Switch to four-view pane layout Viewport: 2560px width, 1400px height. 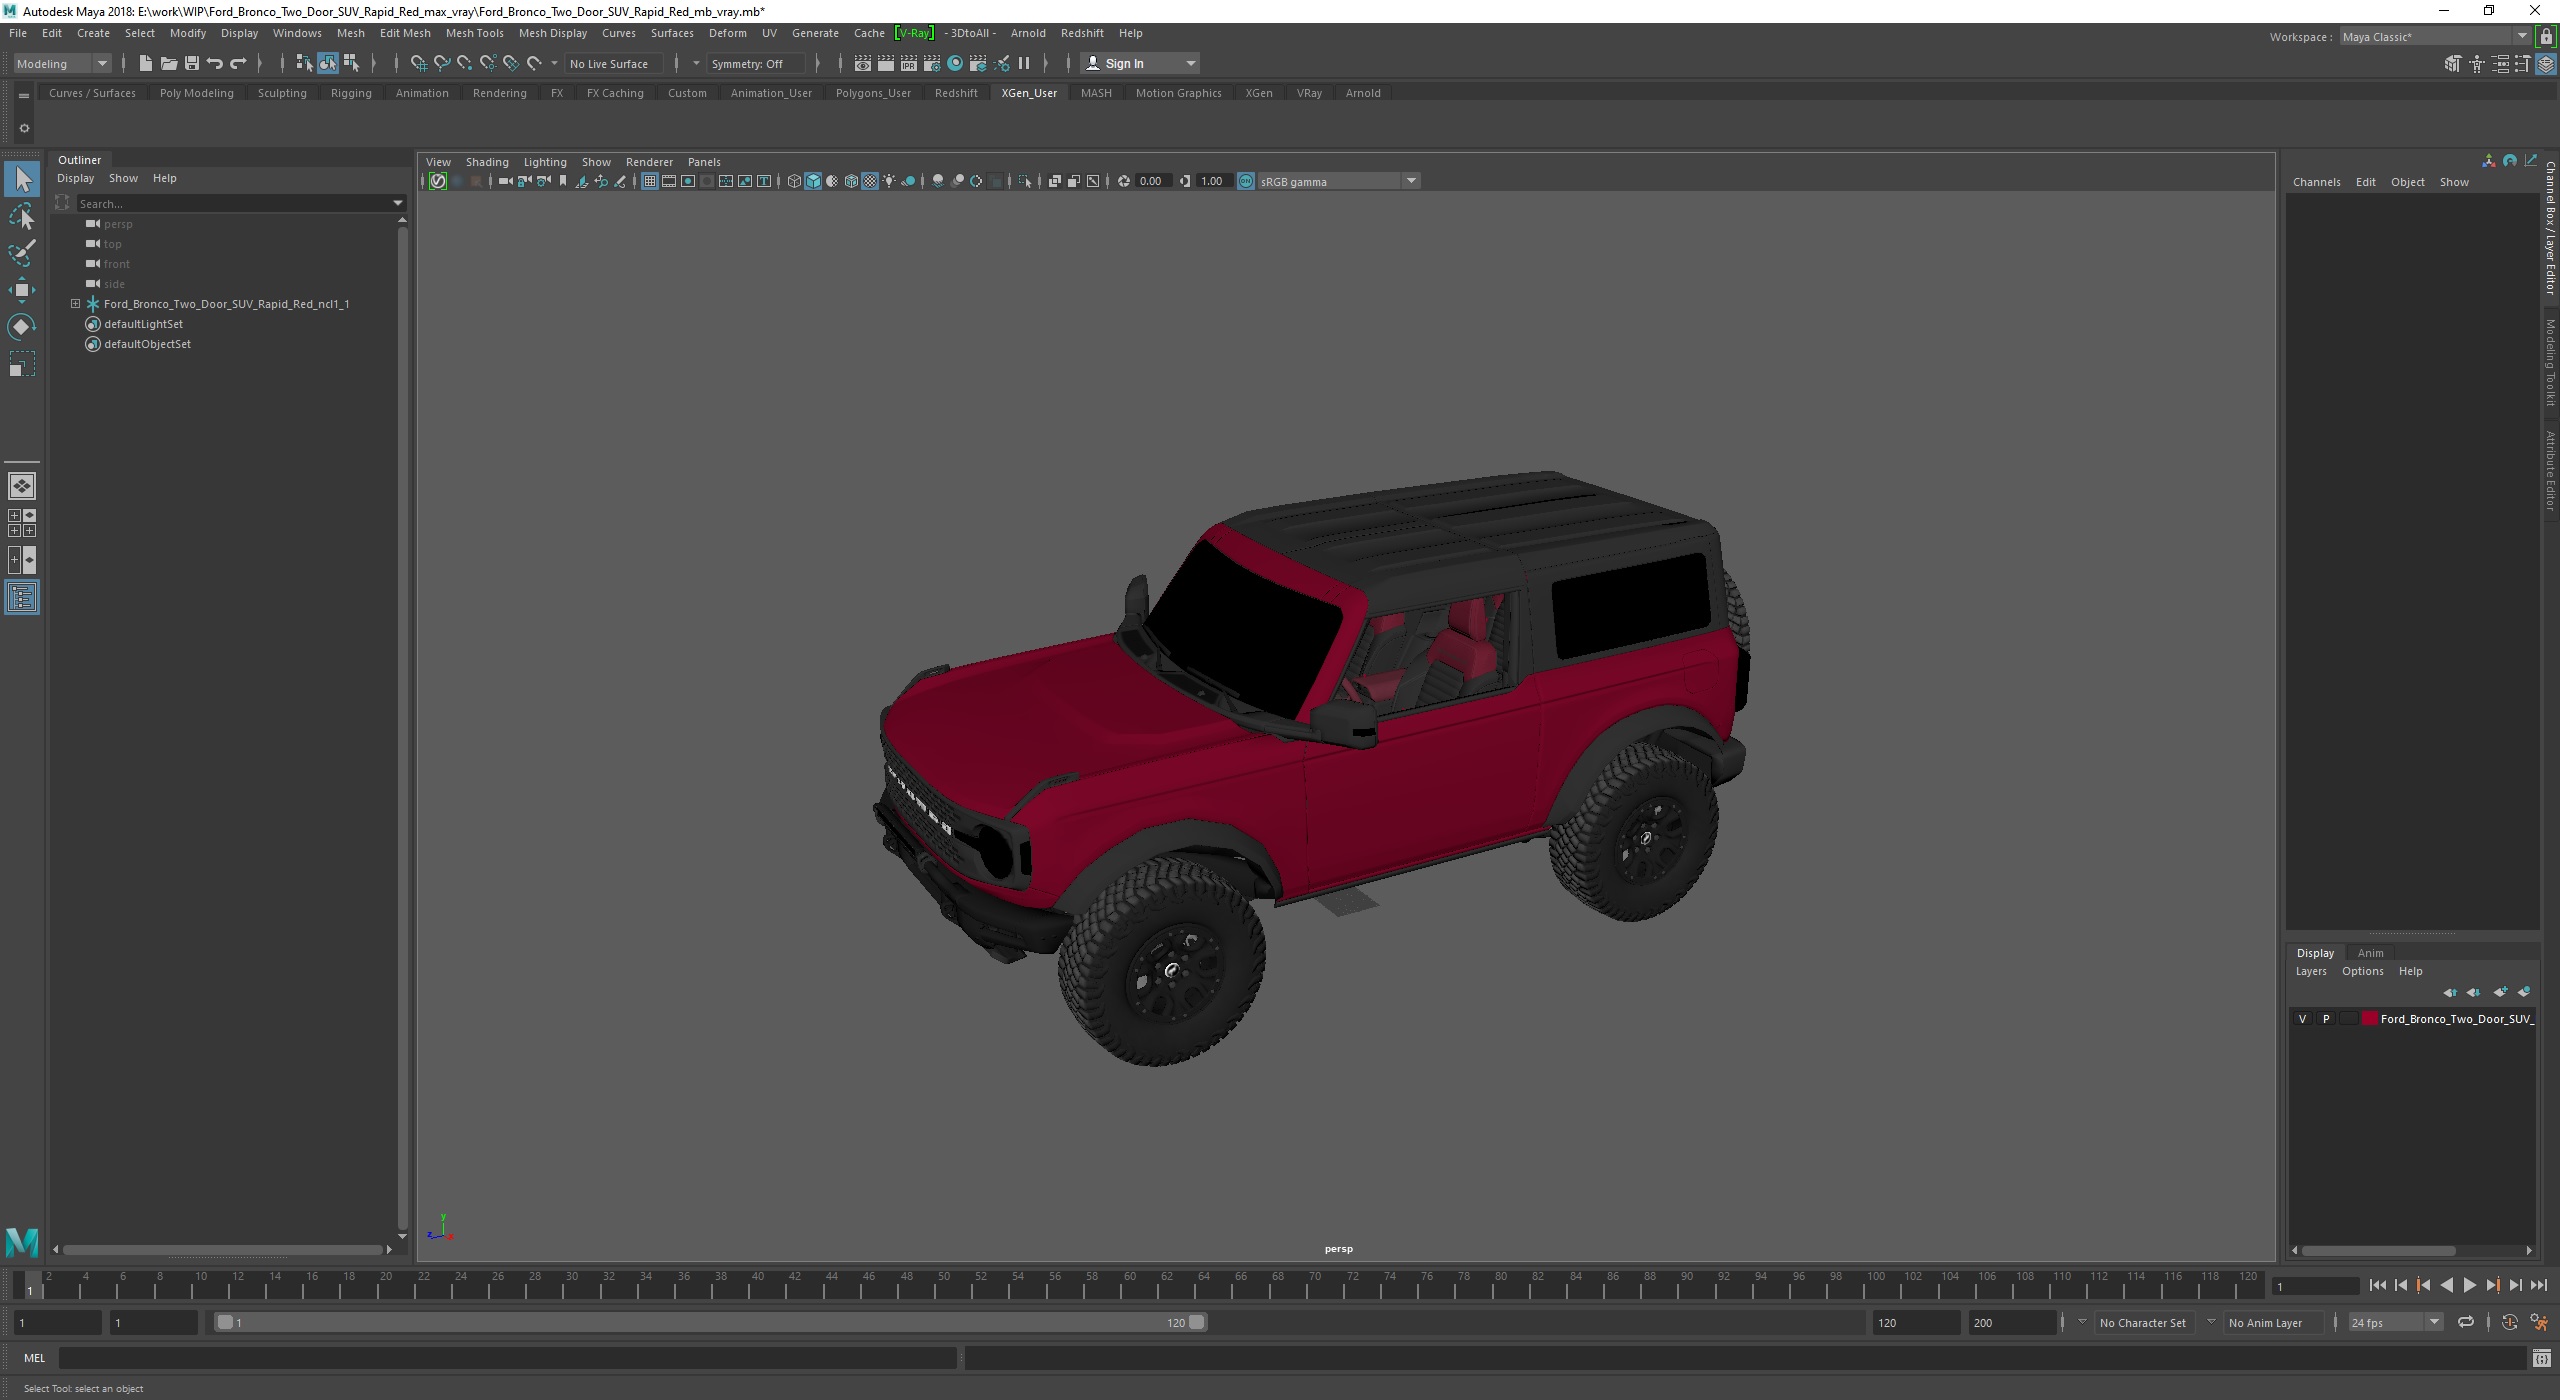click(22, 523)
